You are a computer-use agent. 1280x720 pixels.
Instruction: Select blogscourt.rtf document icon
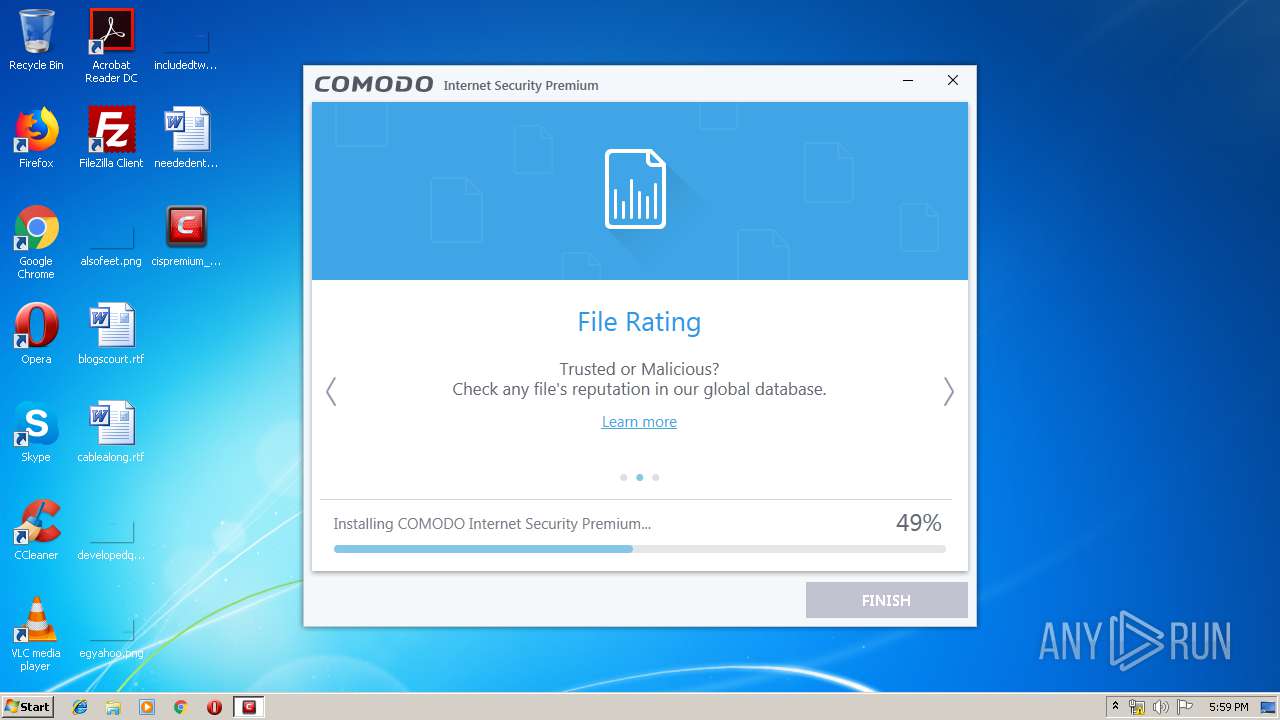[x=111, y=334]
